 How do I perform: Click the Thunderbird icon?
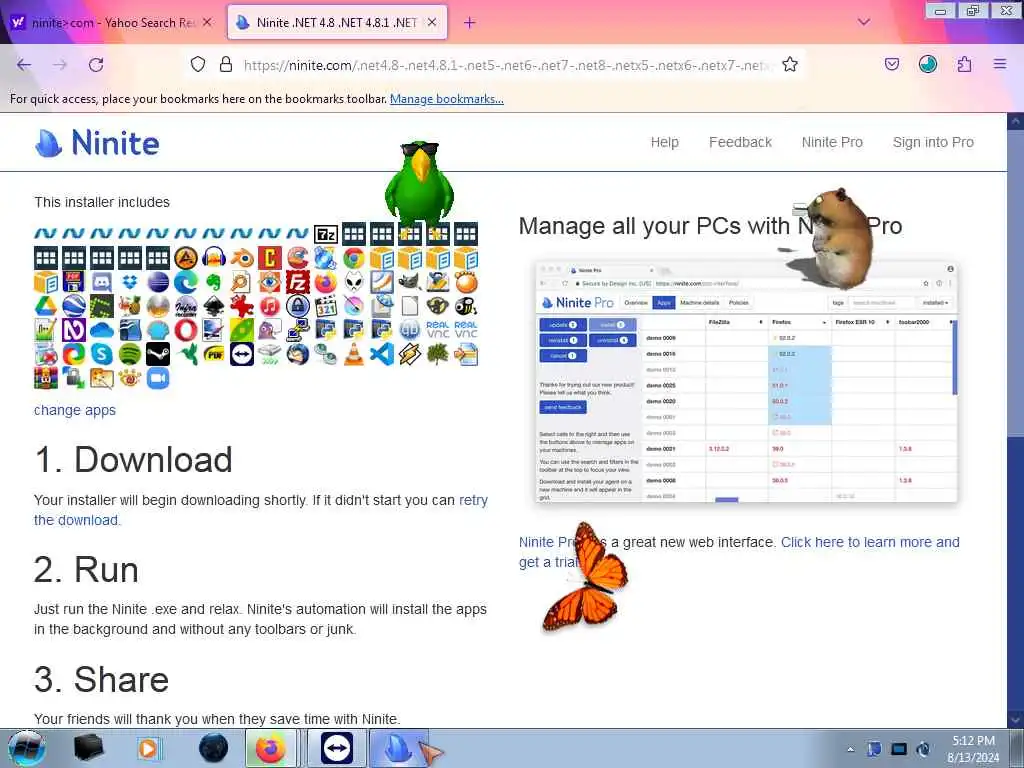tap(298, 354)
